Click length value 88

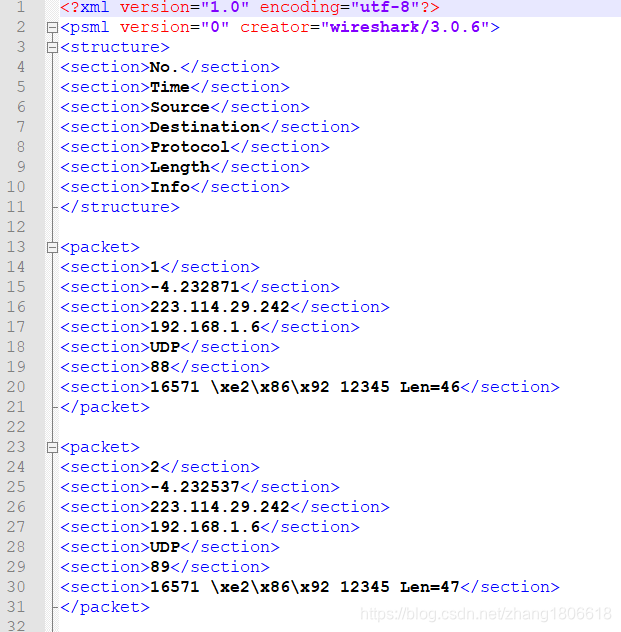pyautogui.click(x=160, y=367)
